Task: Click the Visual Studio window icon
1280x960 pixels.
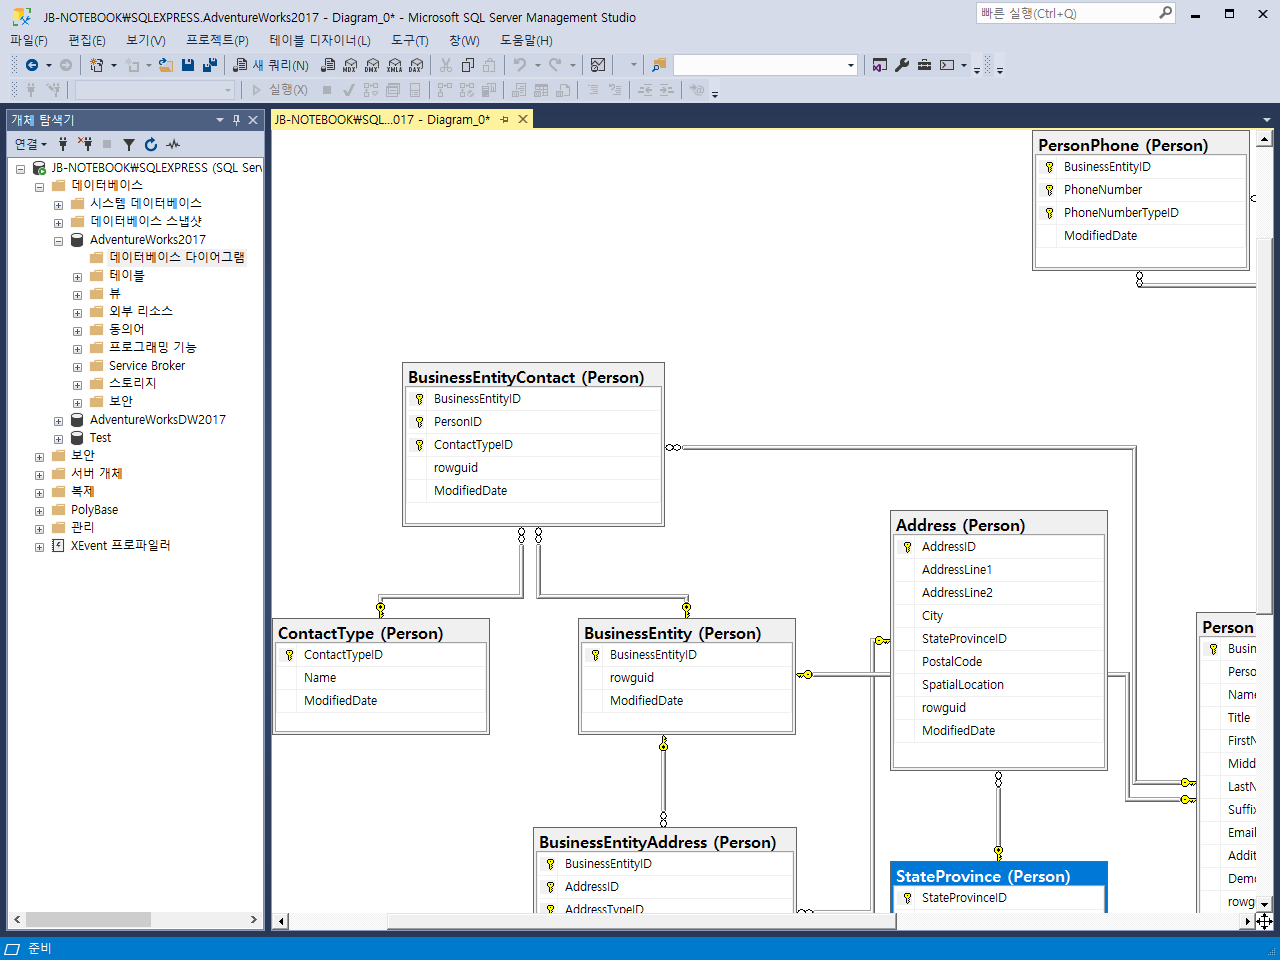Action: (x=880, y=65)
